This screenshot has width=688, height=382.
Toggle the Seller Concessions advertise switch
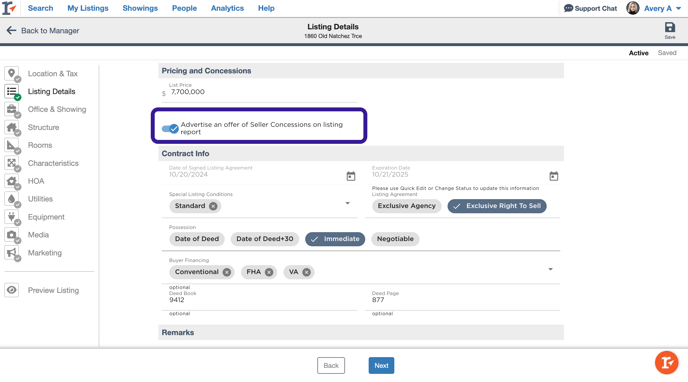tap(170, 129)
